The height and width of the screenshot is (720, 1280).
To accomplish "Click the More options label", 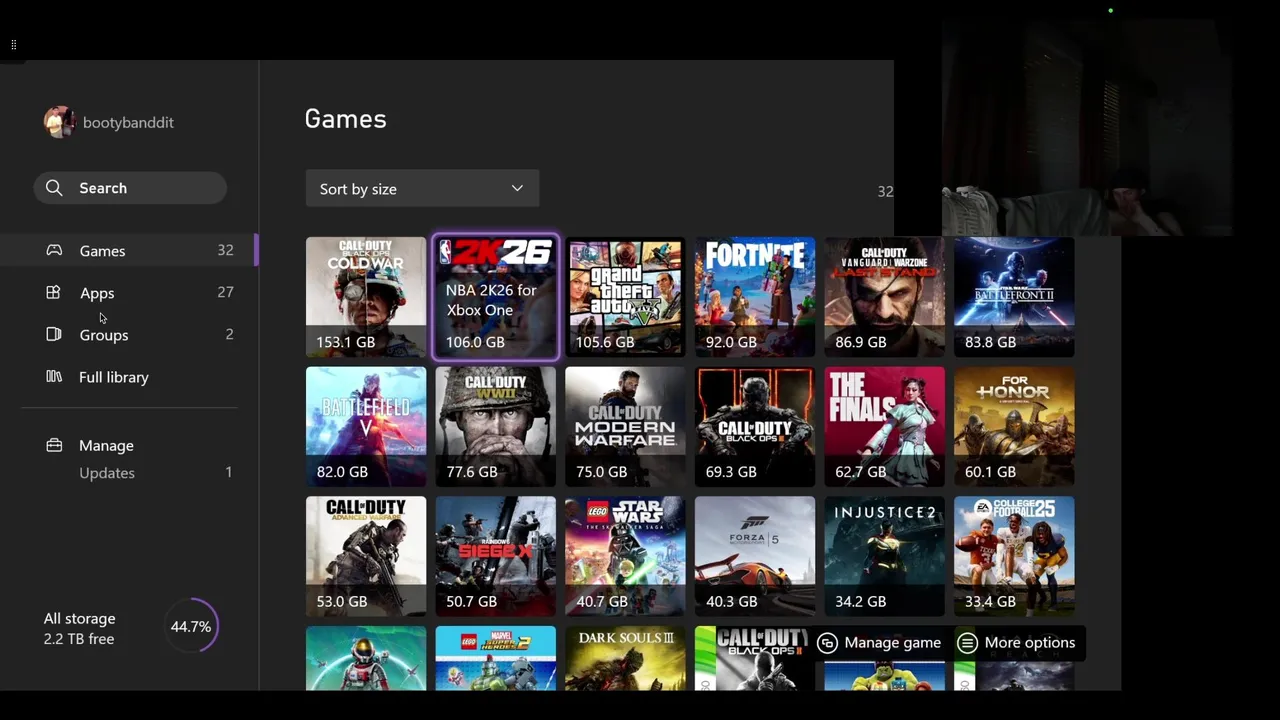I will coord(1030,643).
